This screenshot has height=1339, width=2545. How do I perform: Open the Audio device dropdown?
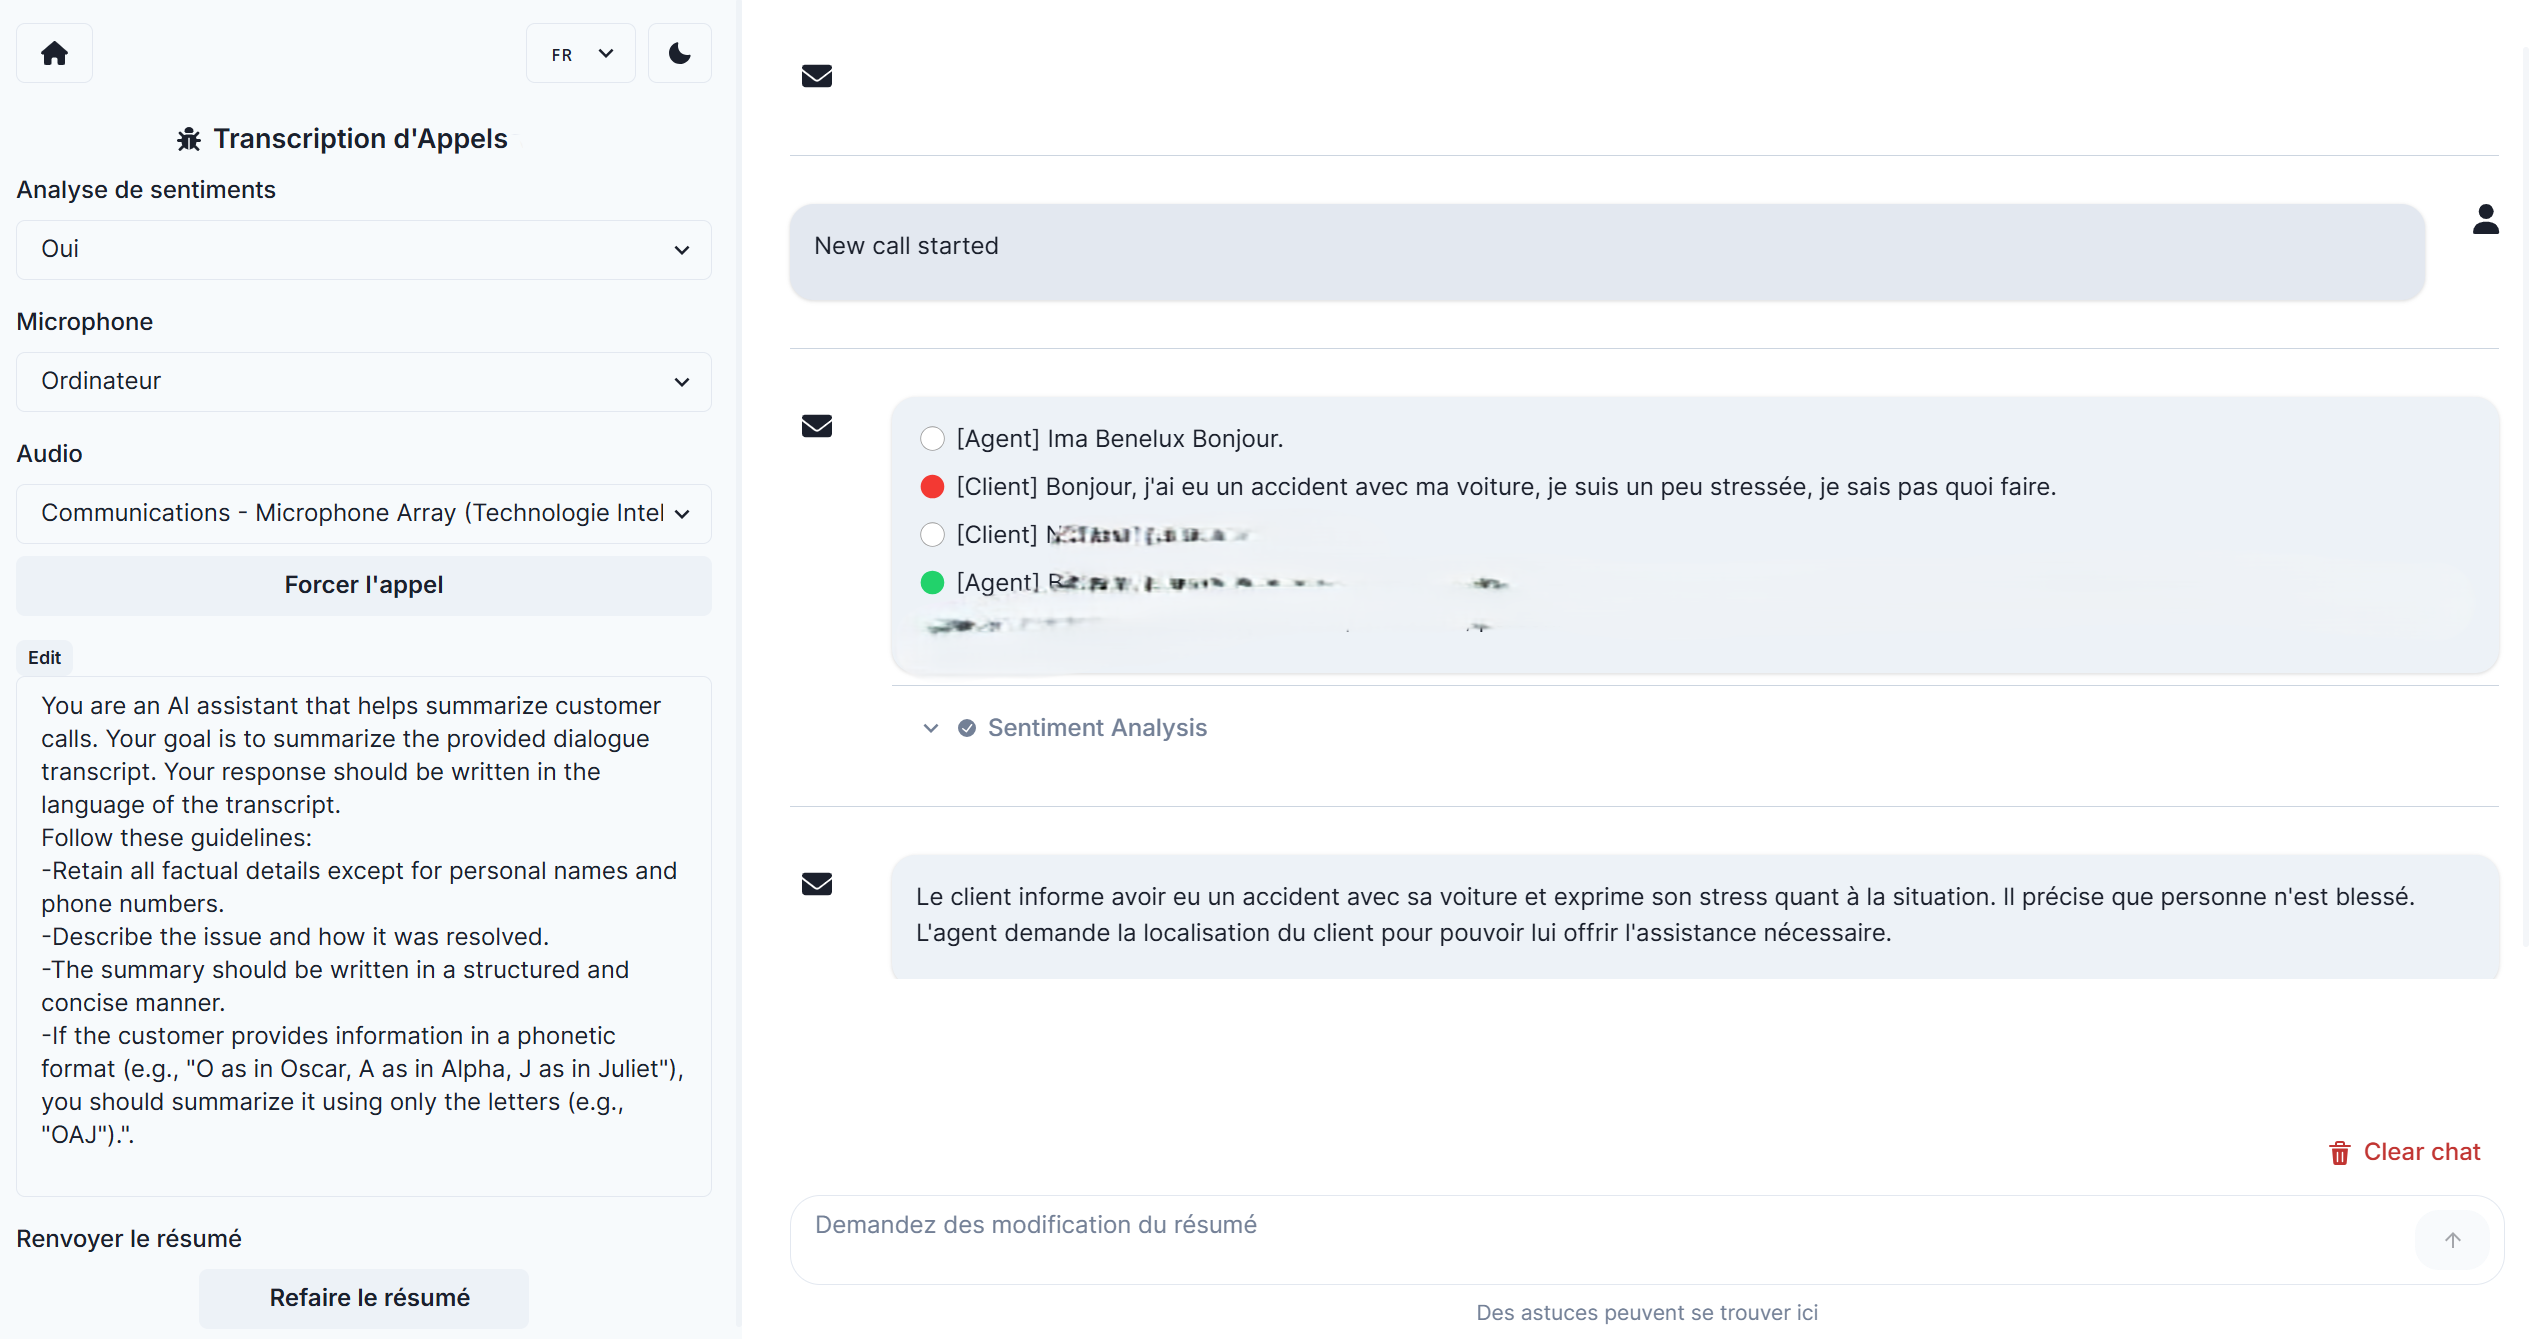[x=364, y=513]
